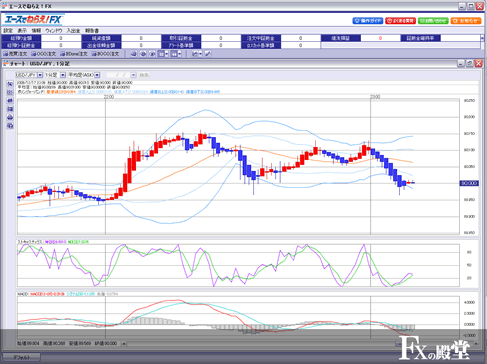Expand the arrow beside the chart toolbar icon
The image size is (487, 364).
click(200, 54)
